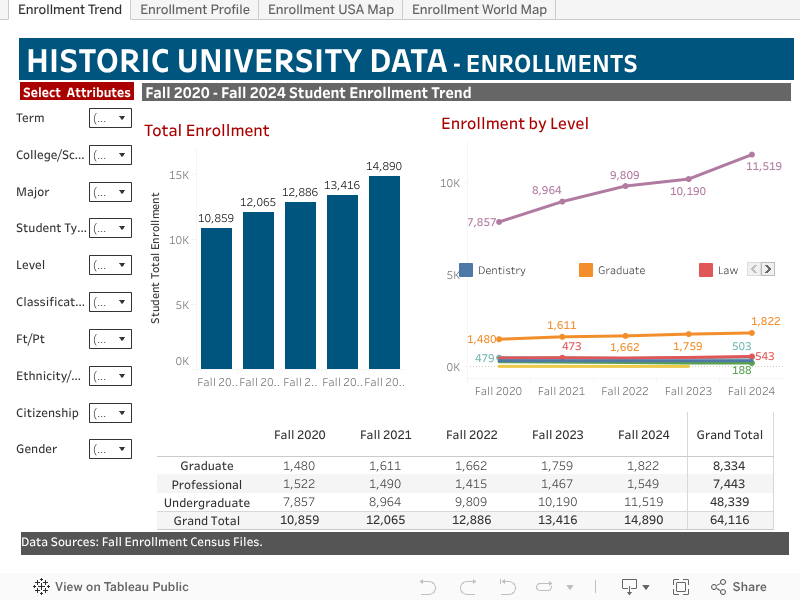Click the Full Screen icon
Screen dimensions: 800x600
pyautogui.click(x=681, y=587)
